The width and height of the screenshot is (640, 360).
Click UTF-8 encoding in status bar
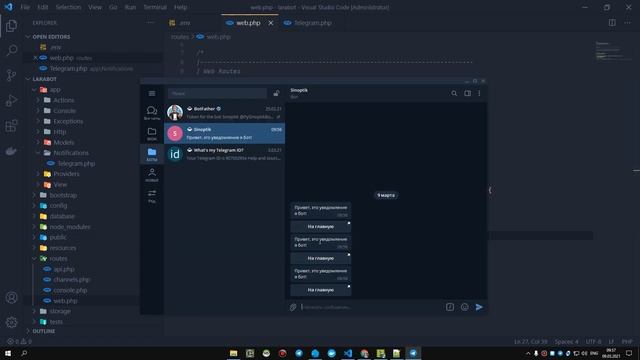tap(593, 342)
